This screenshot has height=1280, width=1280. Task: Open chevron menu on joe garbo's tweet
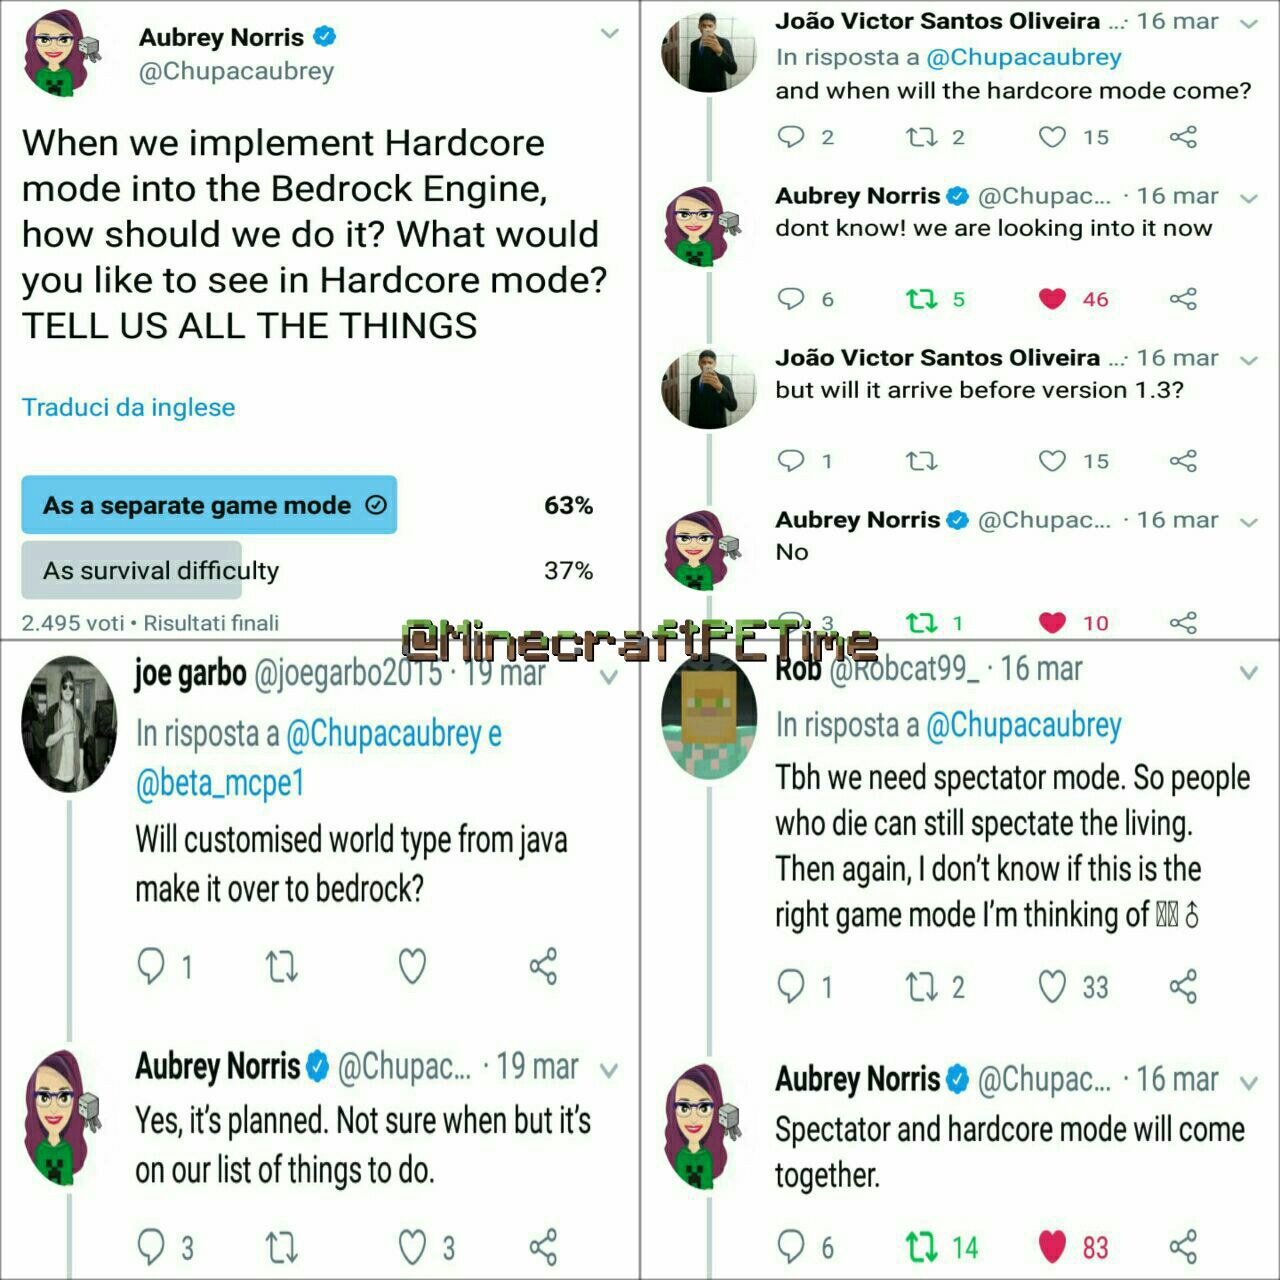coord(609,678)
